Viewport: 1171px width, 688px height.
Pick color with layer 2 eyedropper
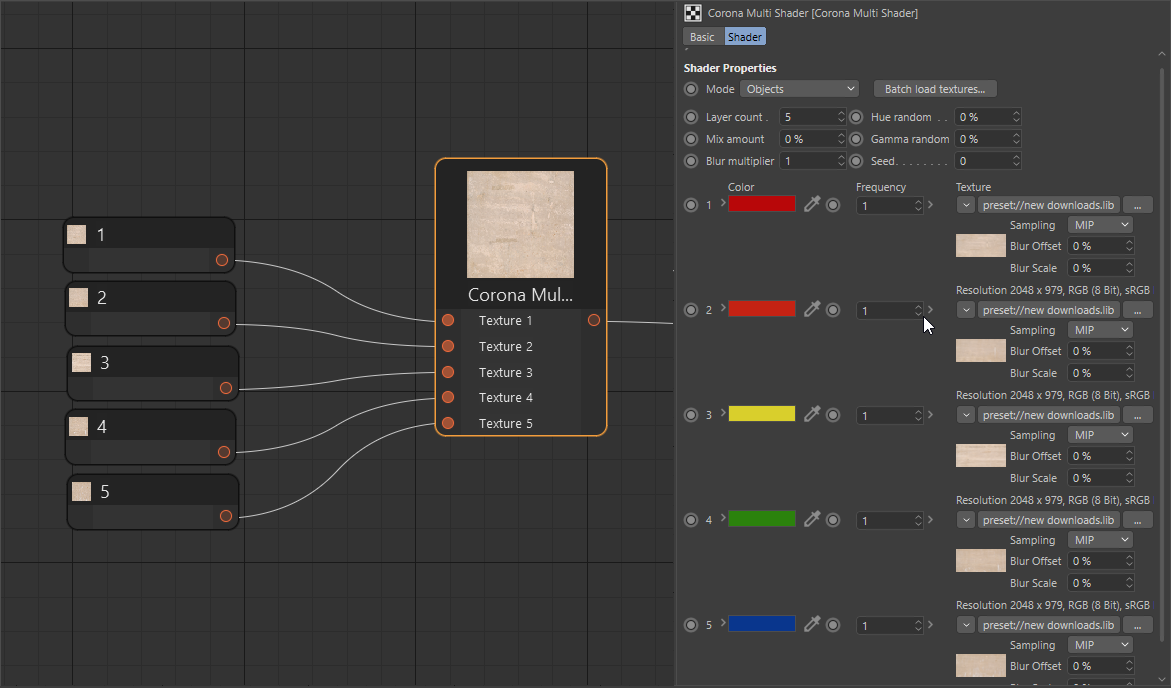pos(812,309)
